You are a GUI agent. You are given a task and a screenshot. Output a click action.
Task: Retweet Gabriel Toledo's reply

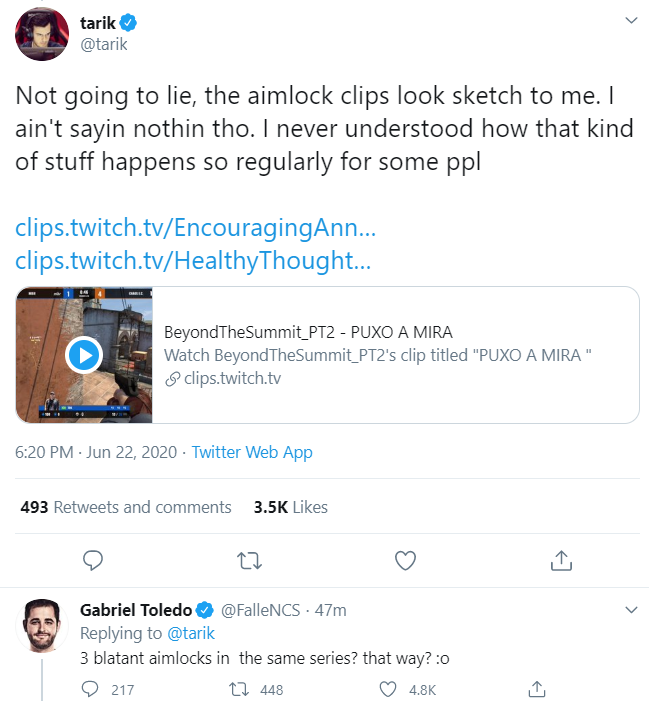click(x=240, y=689)
